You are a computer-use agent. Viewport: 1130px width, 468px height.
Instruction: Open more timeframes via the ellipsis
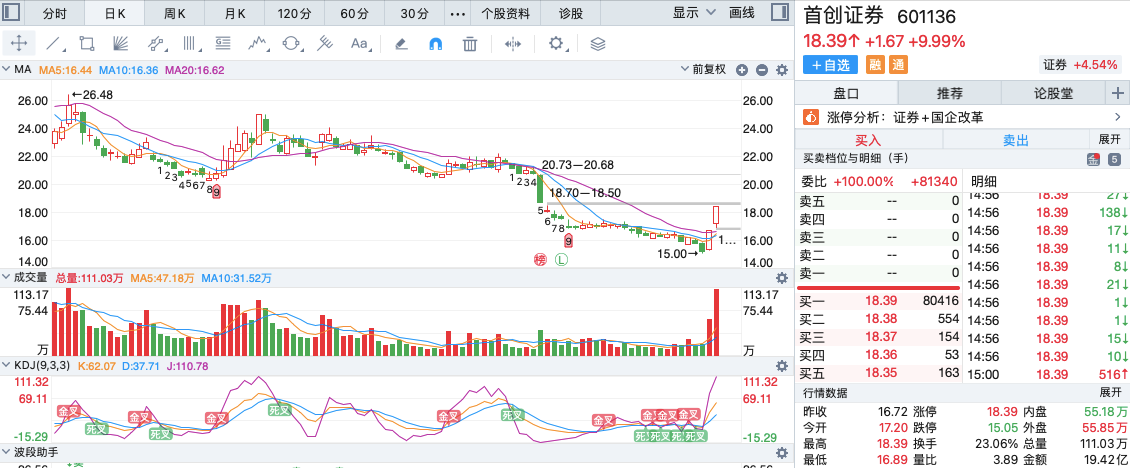coord(457,13)
